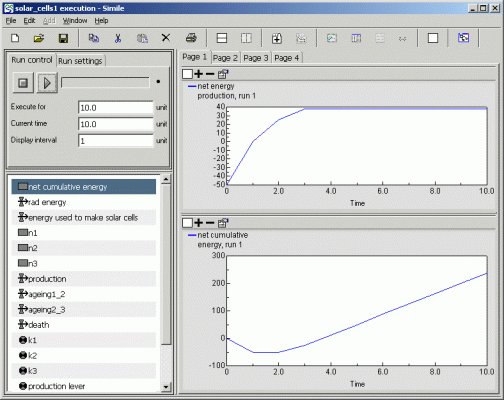Open a file with the folder icon
This screenshot has width=504, height=400.
coord(39,38)
